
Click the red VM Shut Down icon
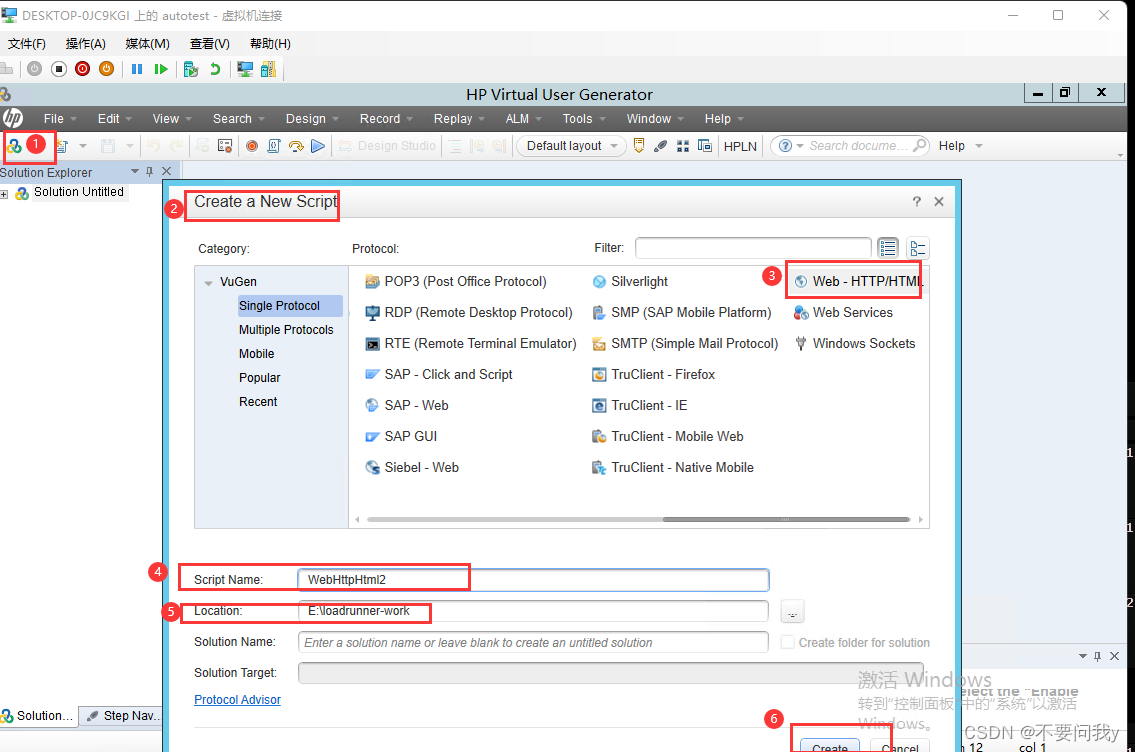click(x=83, y=69)
